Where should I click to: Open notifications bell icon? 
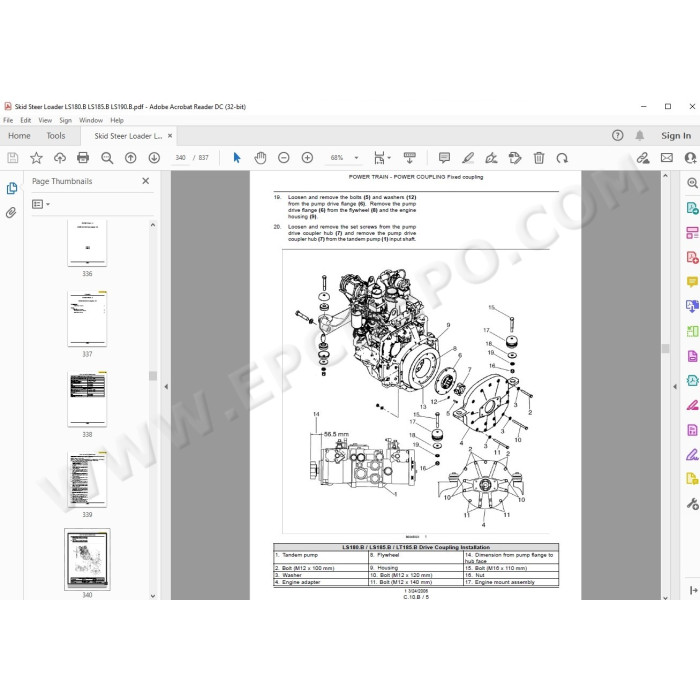pyautogui.click(x=640, y=135)
